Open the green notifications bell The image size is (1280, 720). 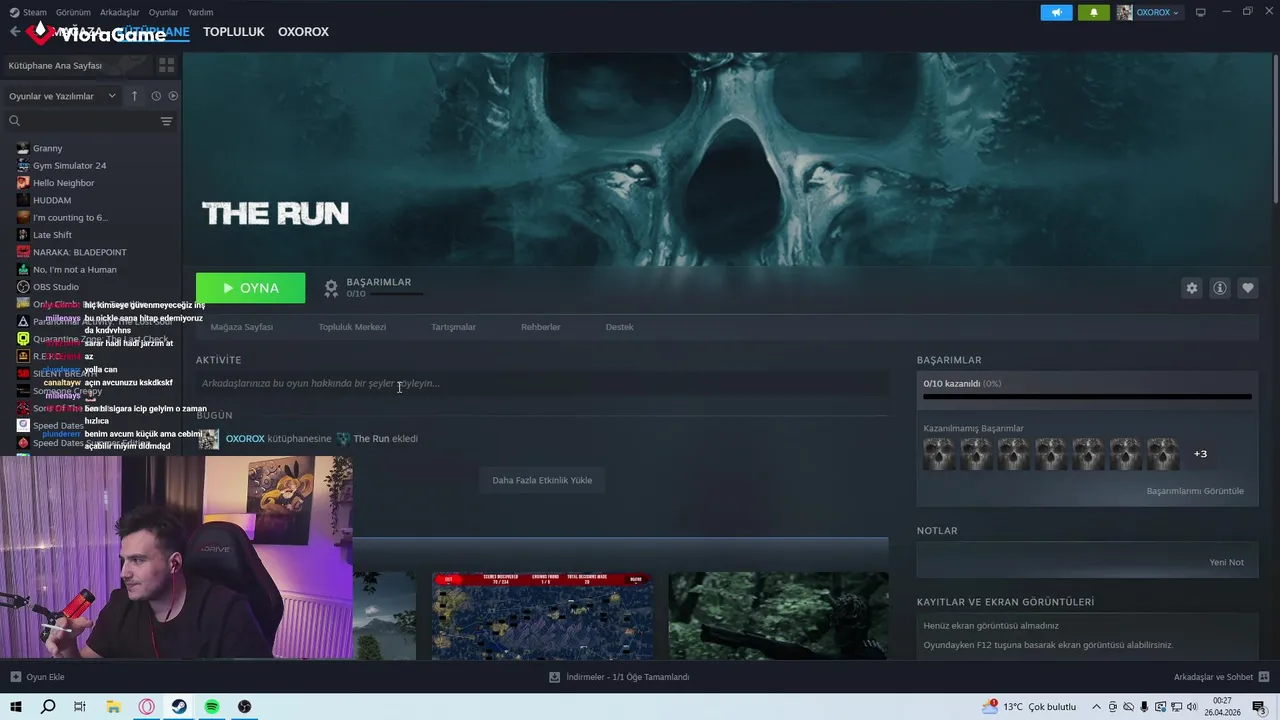pos(1093,13)
